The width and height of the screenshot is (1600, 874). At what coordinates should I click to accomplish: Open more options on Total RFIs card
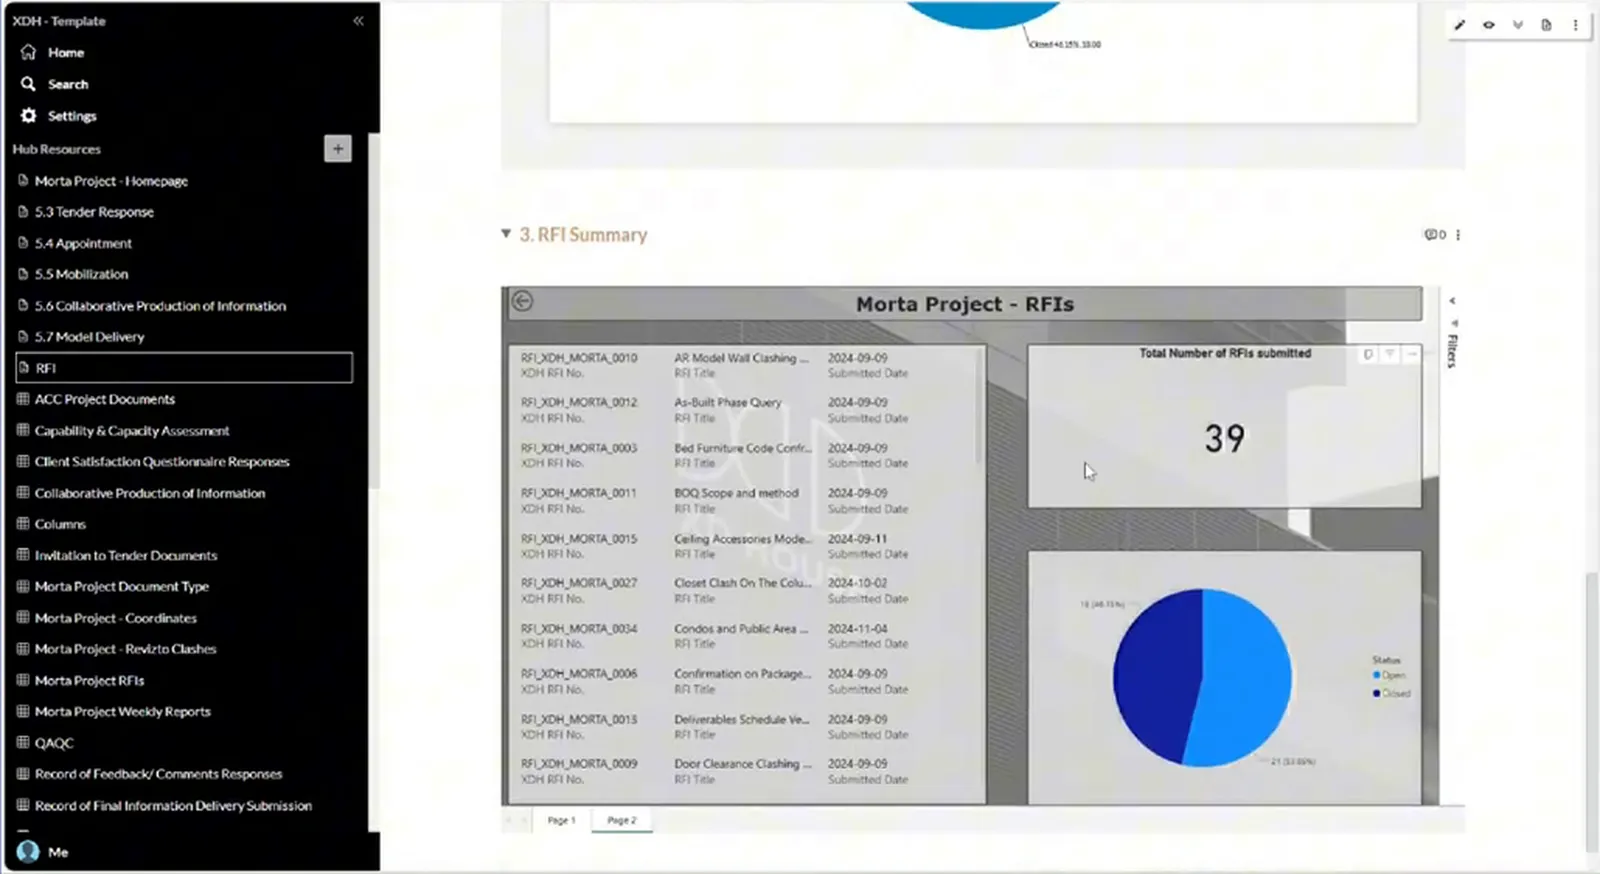coord(1412,354)
